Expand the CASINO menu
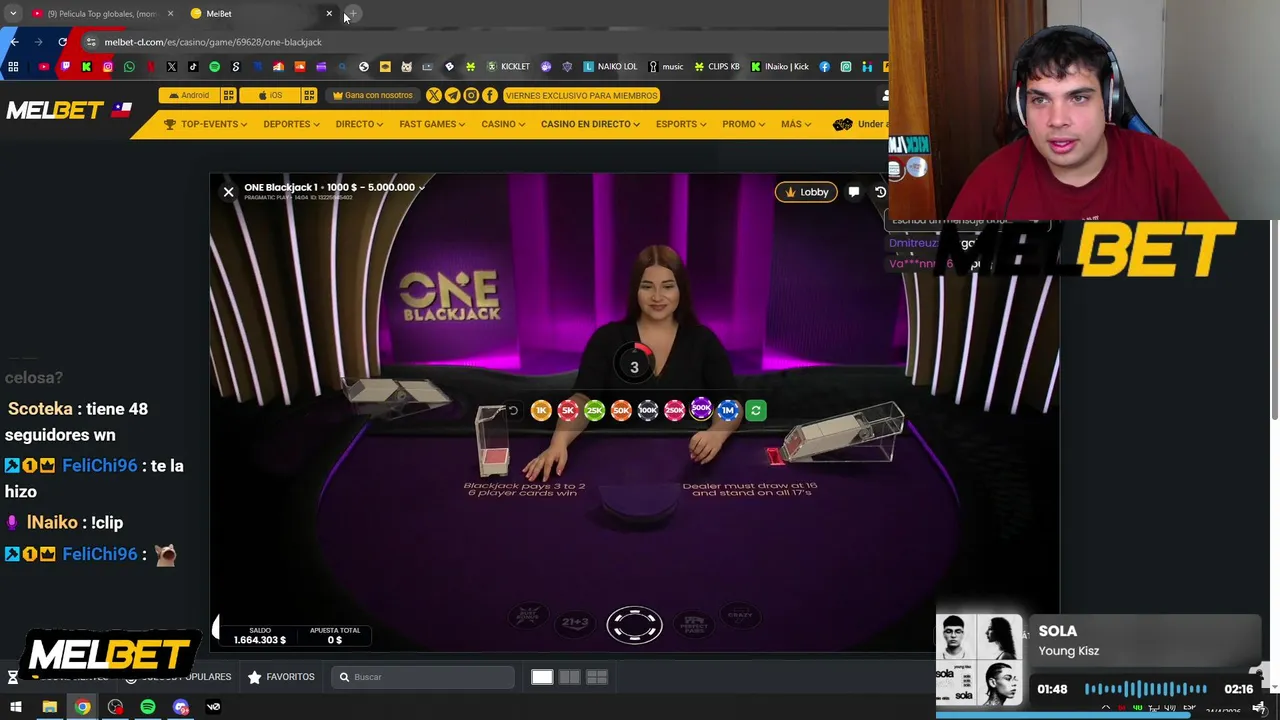Screen dimensions: 1280x720 (x=503, y=124)
